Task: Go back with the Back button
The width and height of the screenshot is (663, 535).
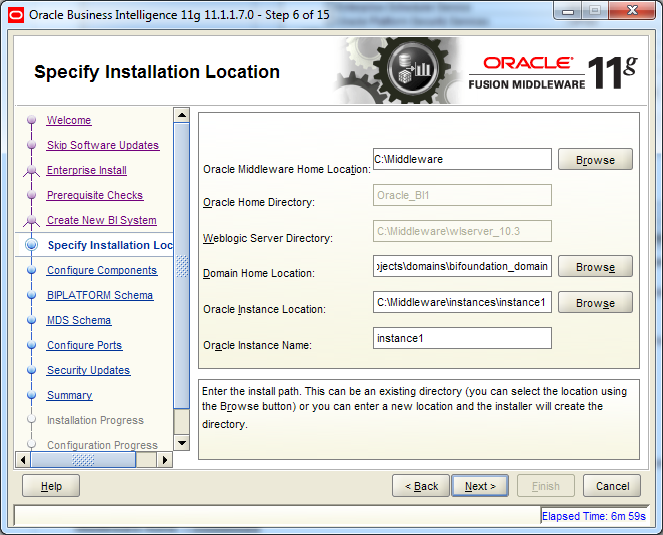Action: point(421,486)
